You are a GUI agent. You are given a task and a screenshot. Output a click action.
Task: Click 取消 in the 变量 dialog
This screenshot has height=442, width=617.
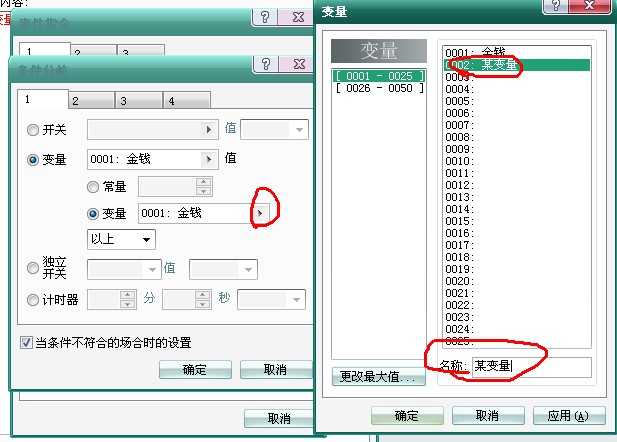488,416
